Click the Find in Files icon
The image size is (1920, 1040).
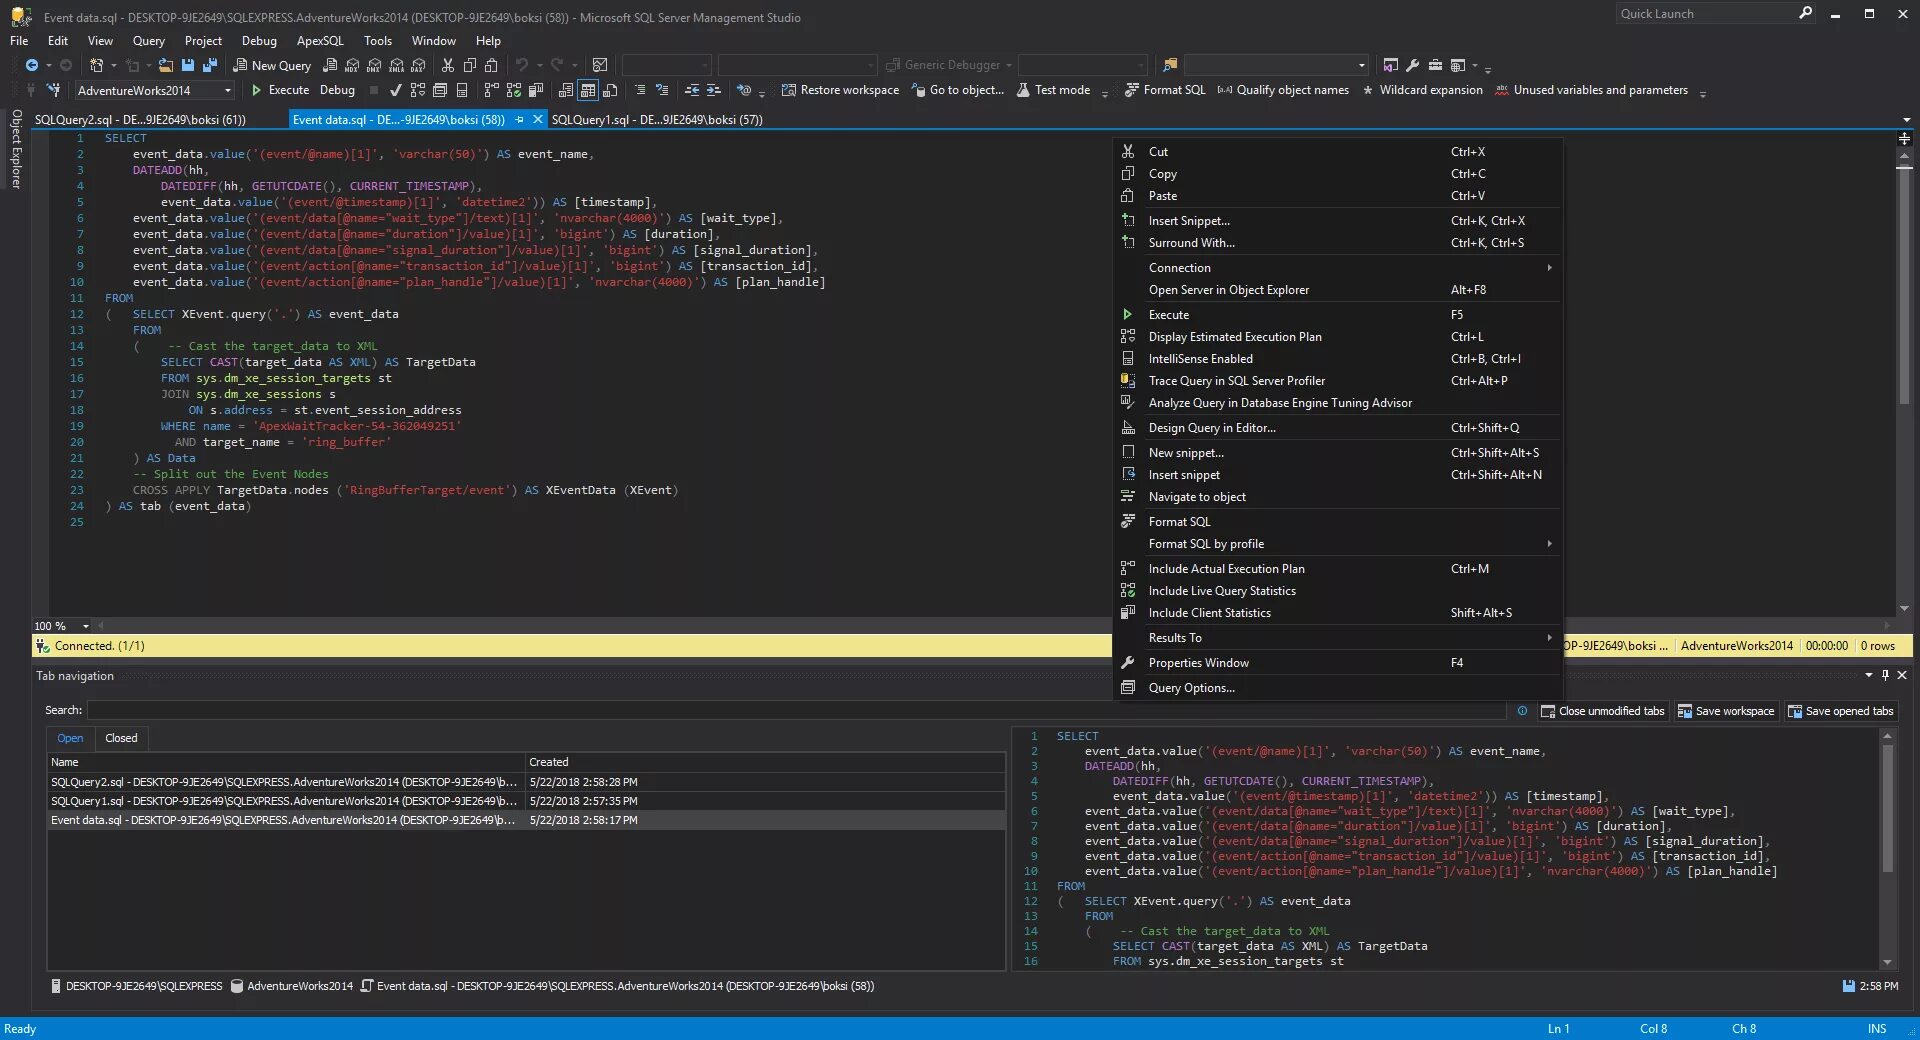pyautogui.click(x=1169, y=65)
